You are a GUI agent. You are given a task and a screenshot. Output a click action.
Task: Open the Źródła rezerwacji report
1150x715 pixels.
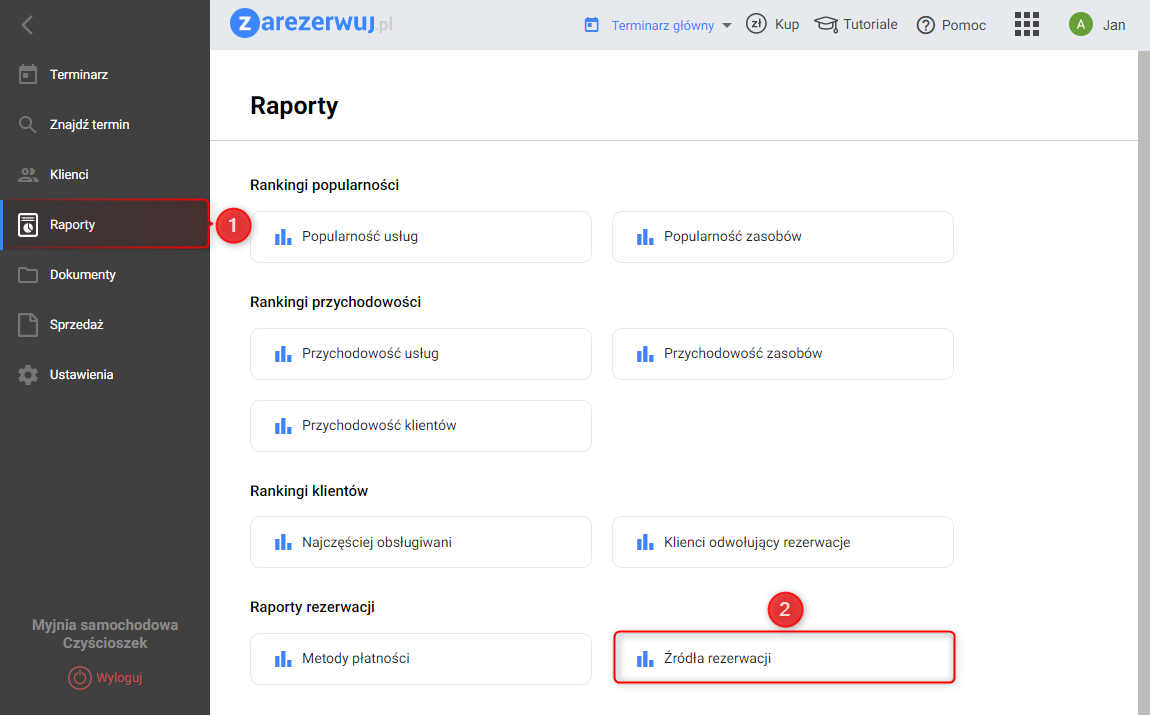(783, 659)
